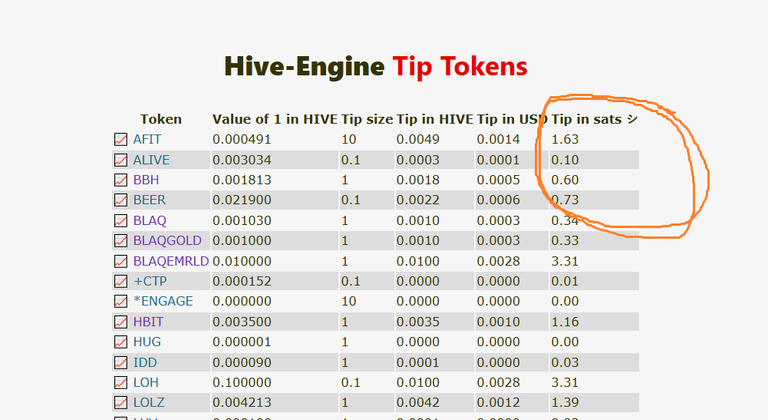Open the chart icon for HUG
Viewport: 768px width, 420px height.
click(x=120, y=342)
